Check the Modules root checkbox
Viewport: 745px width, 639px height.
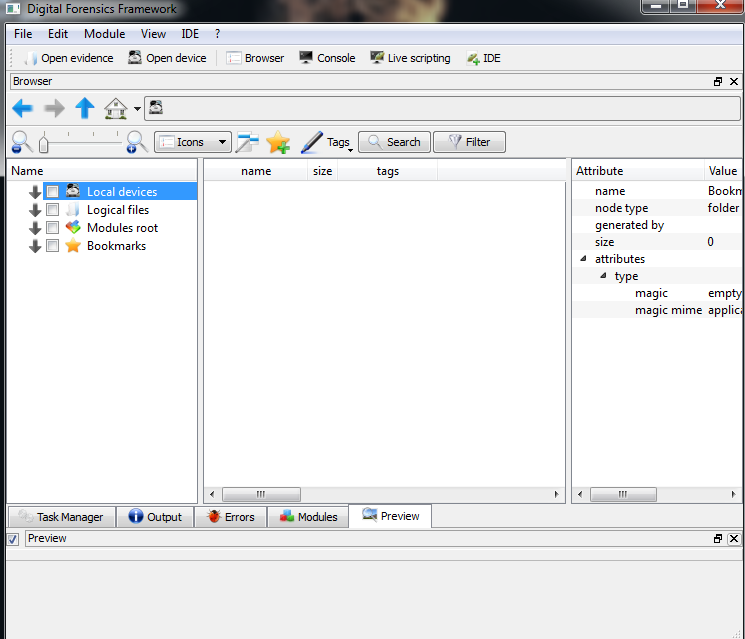(x=53, y=228)
